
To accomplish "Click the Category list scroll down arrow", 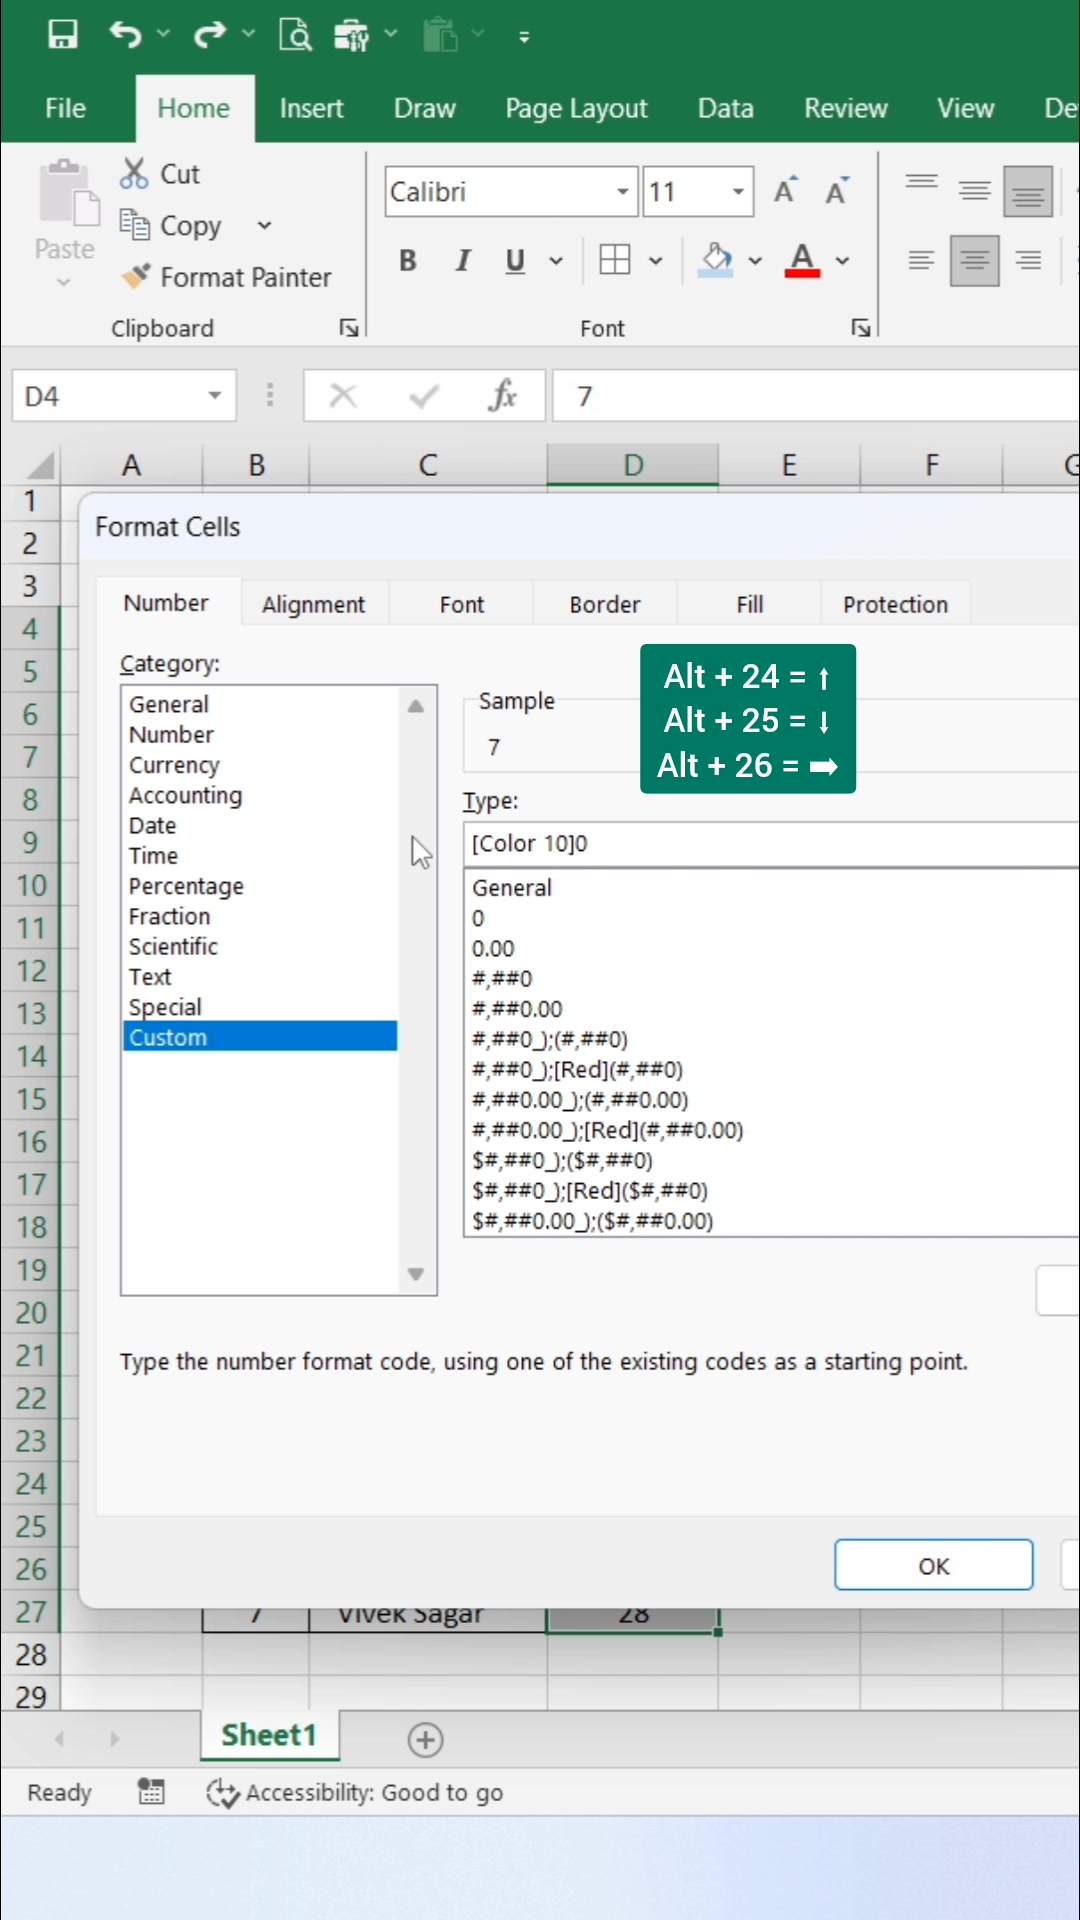I will pos(416,1274).
